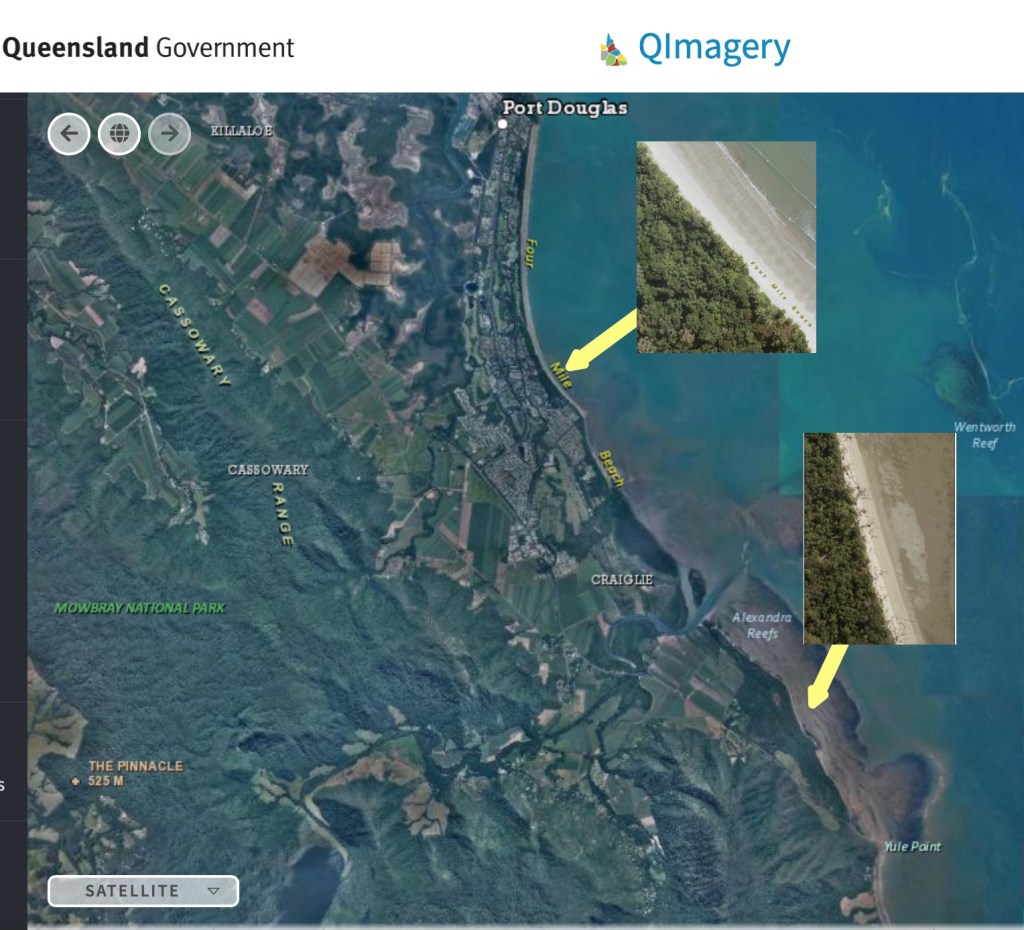
Task: Click the forward arrow map navigation button
Action: click(170, 134)
